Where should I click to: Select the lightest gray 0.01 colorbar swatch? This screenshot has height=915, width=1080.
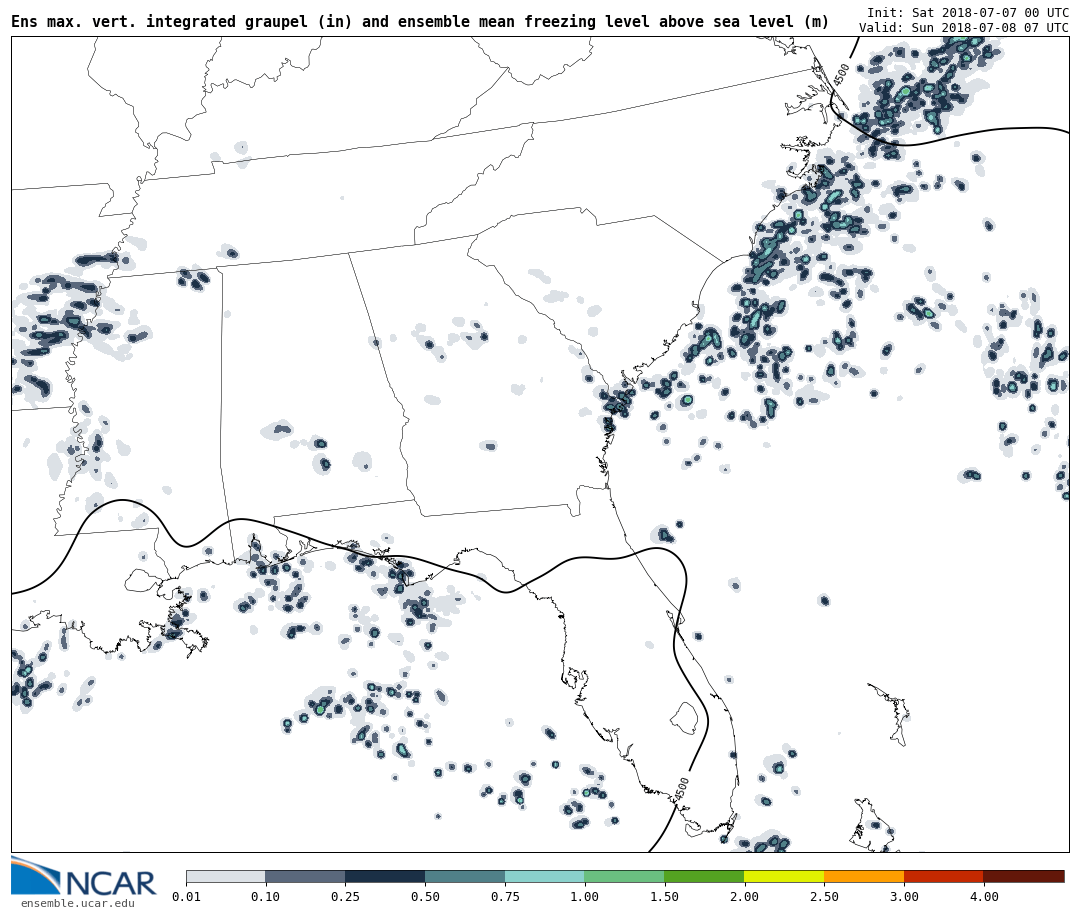pyautogui.click(x=226, y=876)
